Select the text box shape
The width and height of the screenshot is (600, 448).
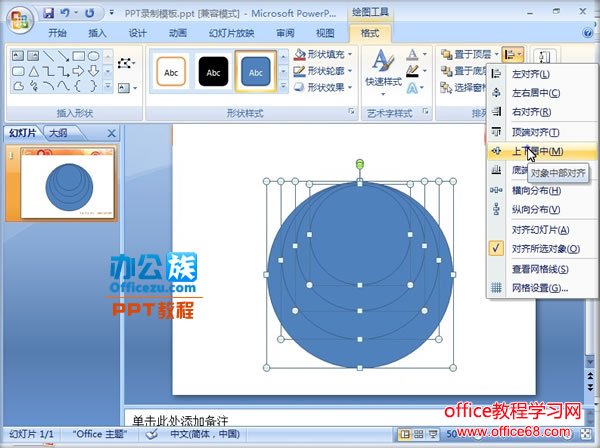[18, 56]
